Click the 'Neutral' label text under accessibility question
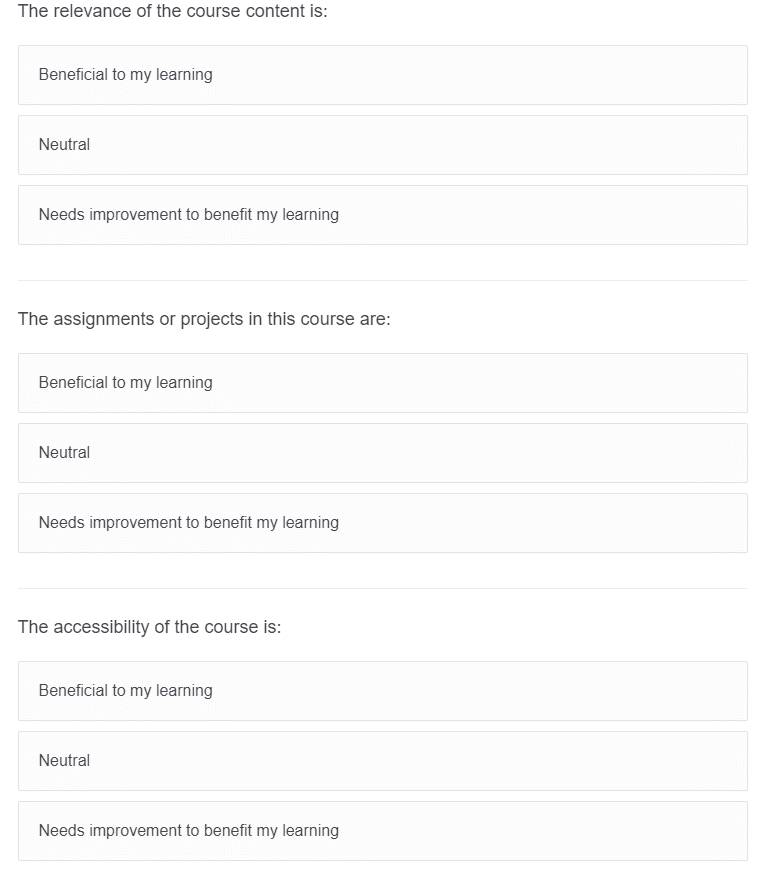This screenshot has height=885, width=765. [x=64, y=761]
